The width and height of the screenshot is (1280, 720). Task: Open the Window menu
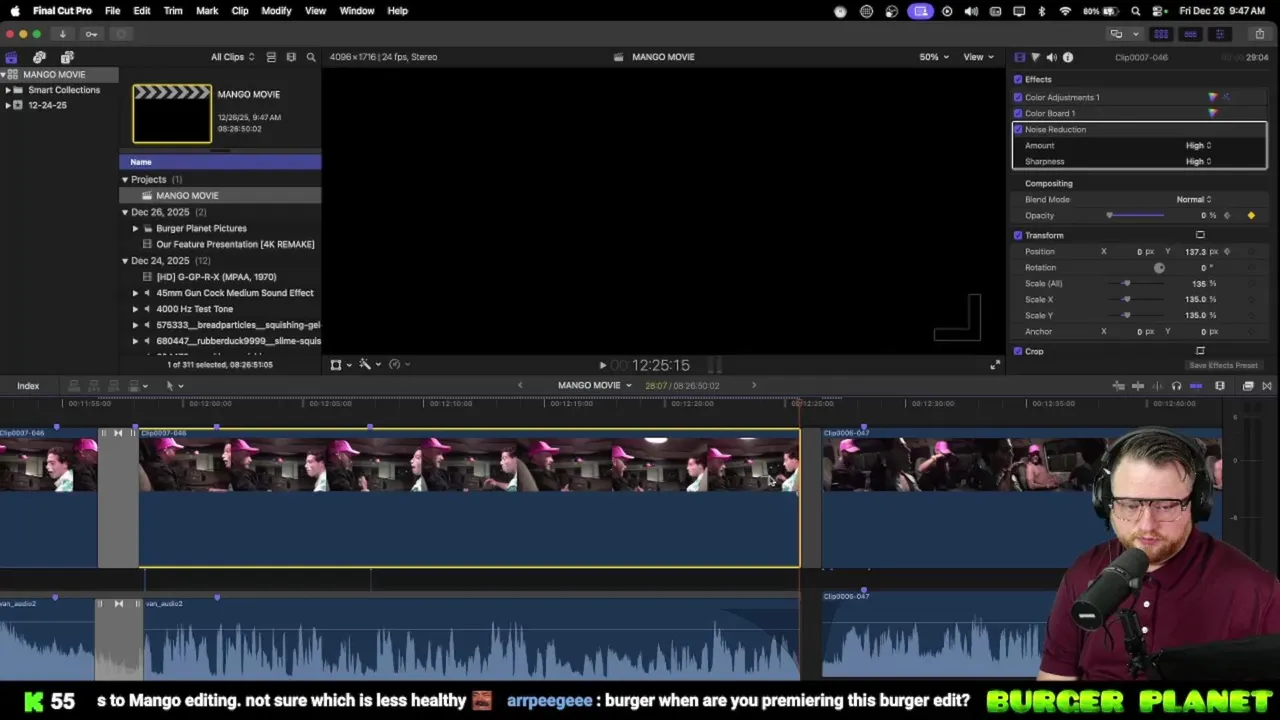click(357, 11)
